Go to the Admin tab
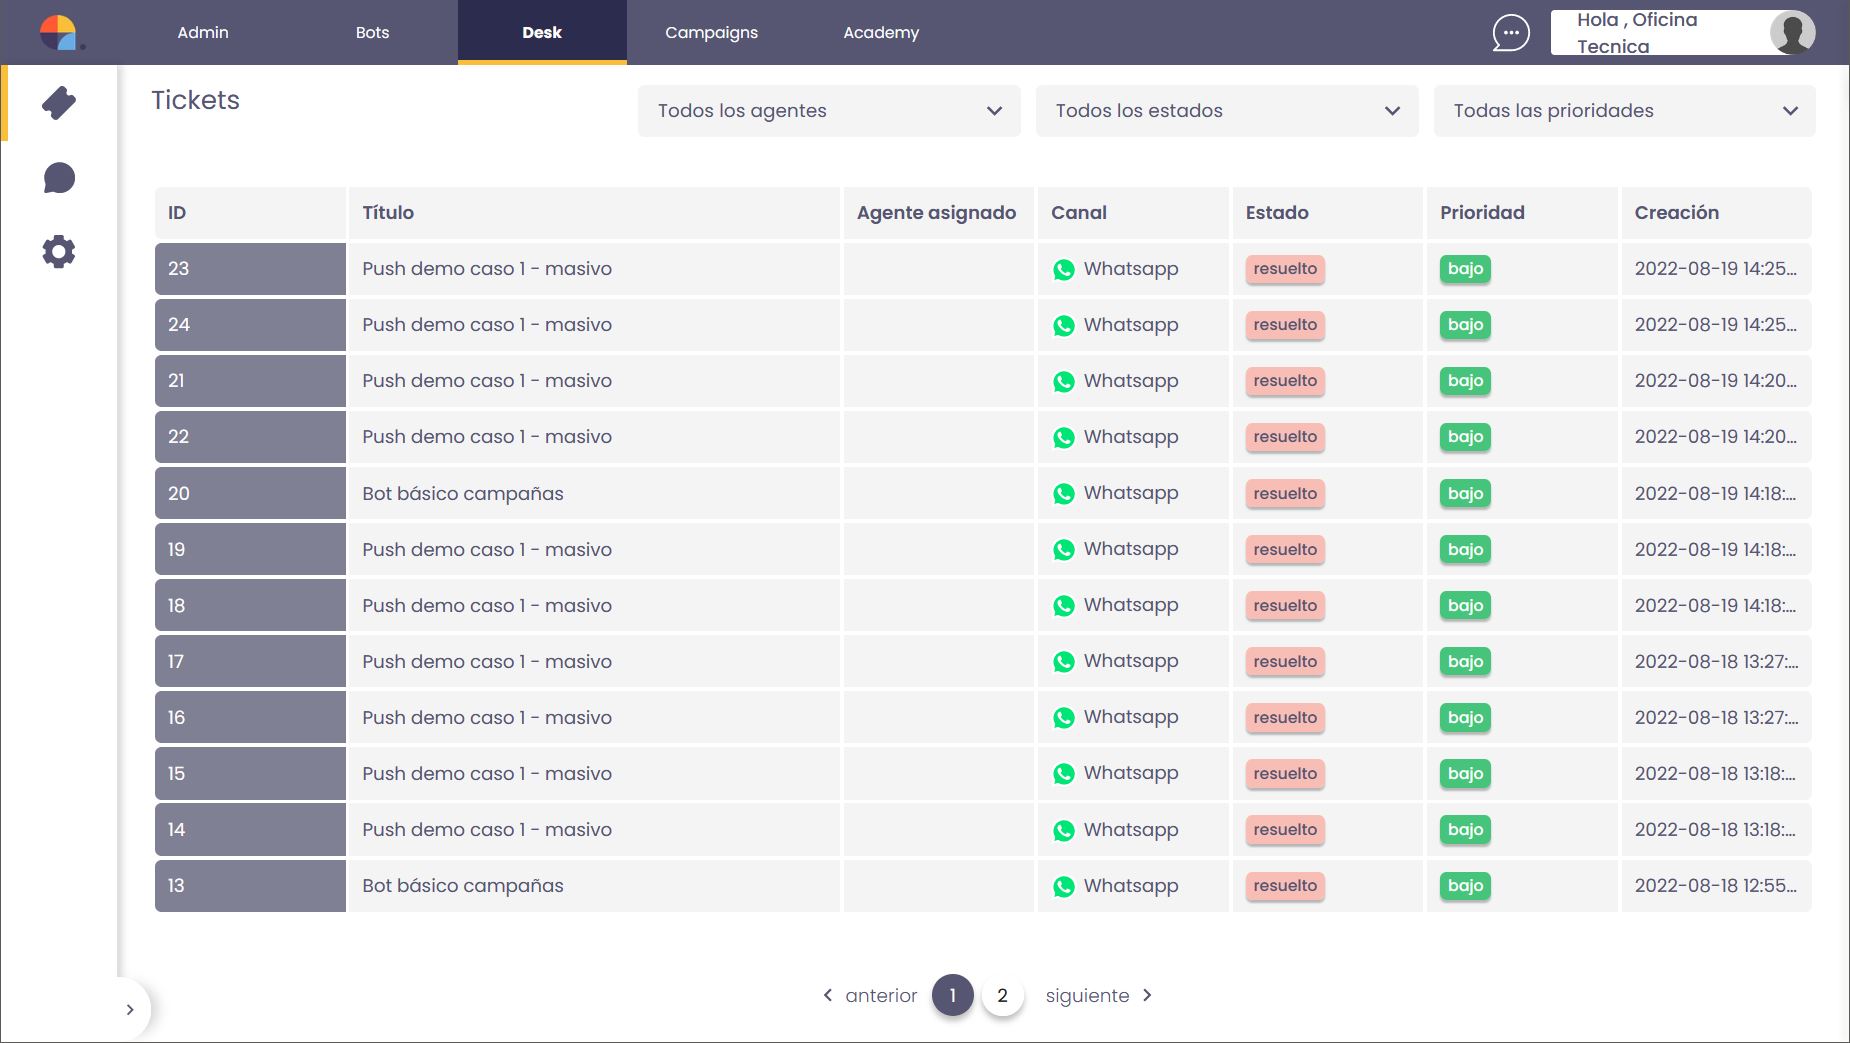Image resolution: width=1850 pixels, height=1043 pixels. point(203,33)
